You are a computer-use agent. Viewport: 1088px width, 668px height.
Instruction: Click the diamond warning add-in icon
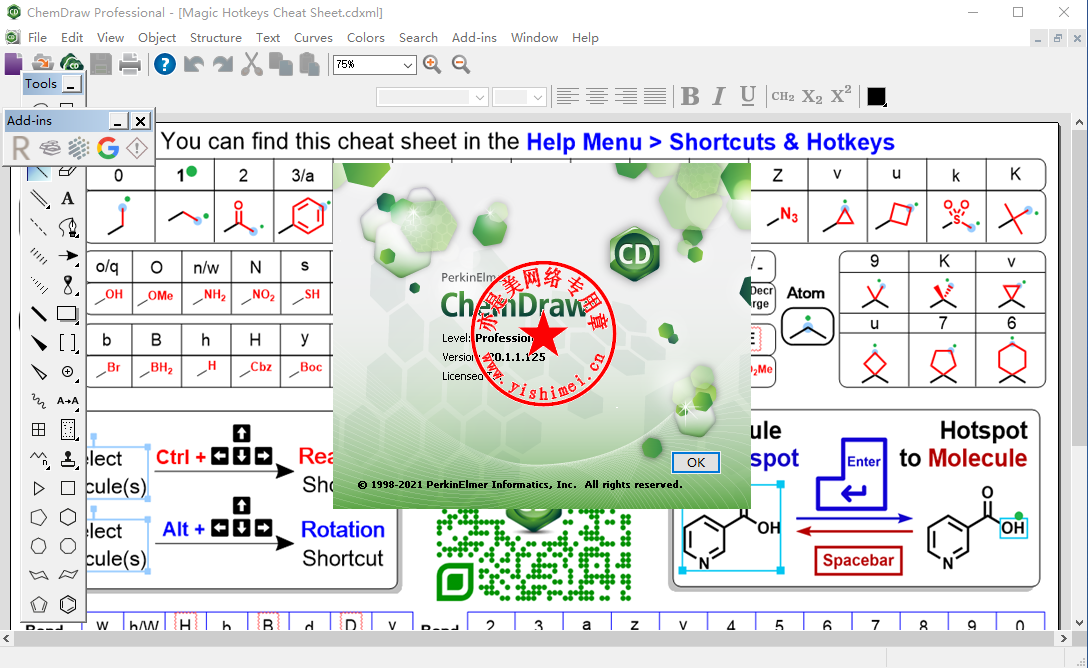tap(137, 148)
